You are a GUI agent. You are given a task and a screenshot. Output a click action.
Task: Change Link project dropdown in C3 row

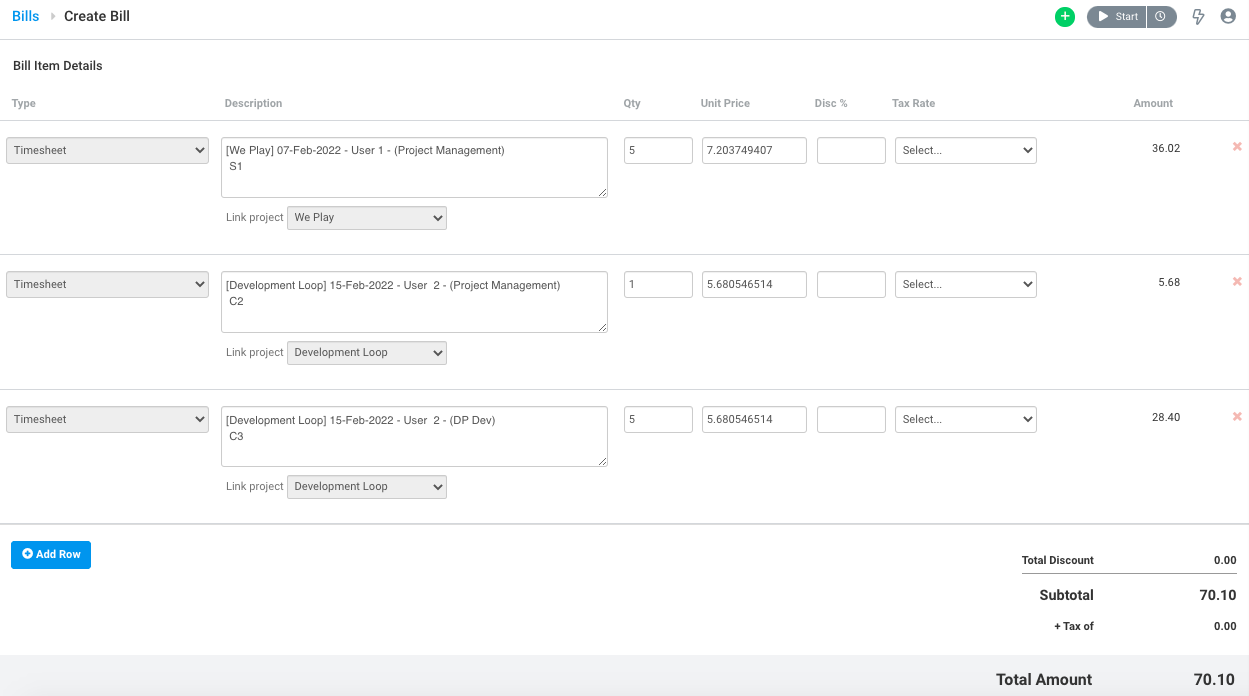[367, 487]
